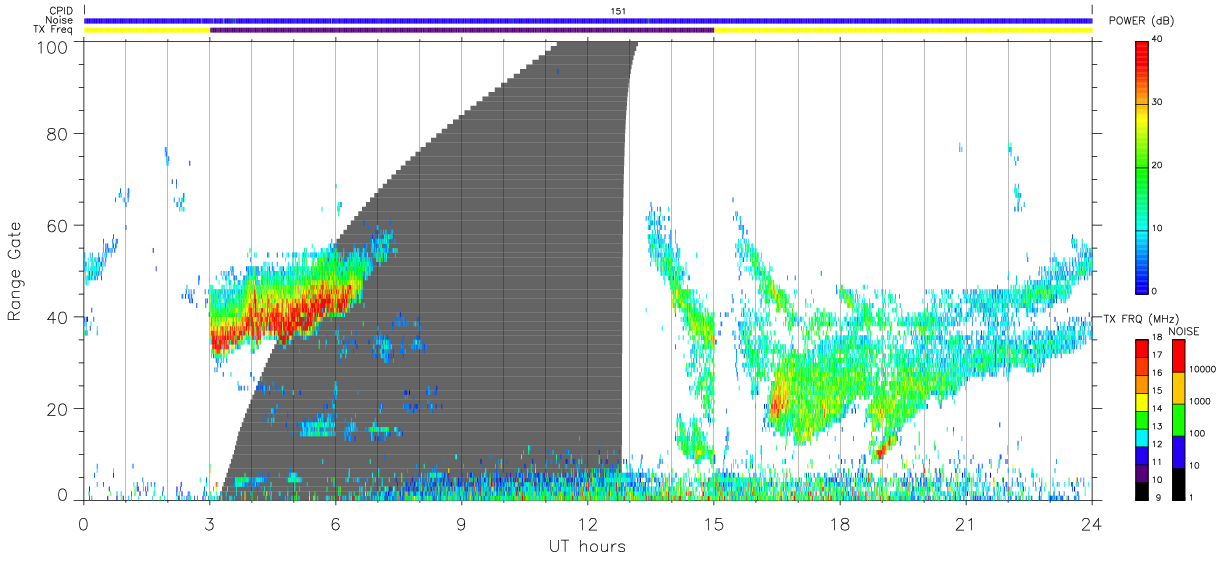The image size is (1228, 567).
Task: Click the "30" label on the POWER scale
Action: coord(1158,103)
